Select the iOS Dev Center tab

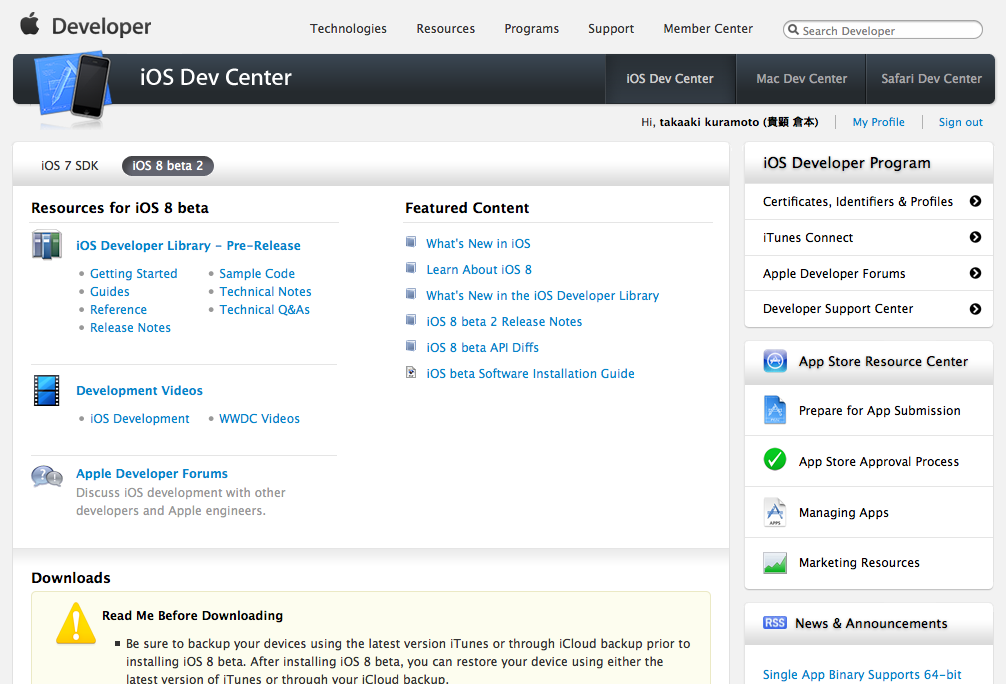[670, 79]
